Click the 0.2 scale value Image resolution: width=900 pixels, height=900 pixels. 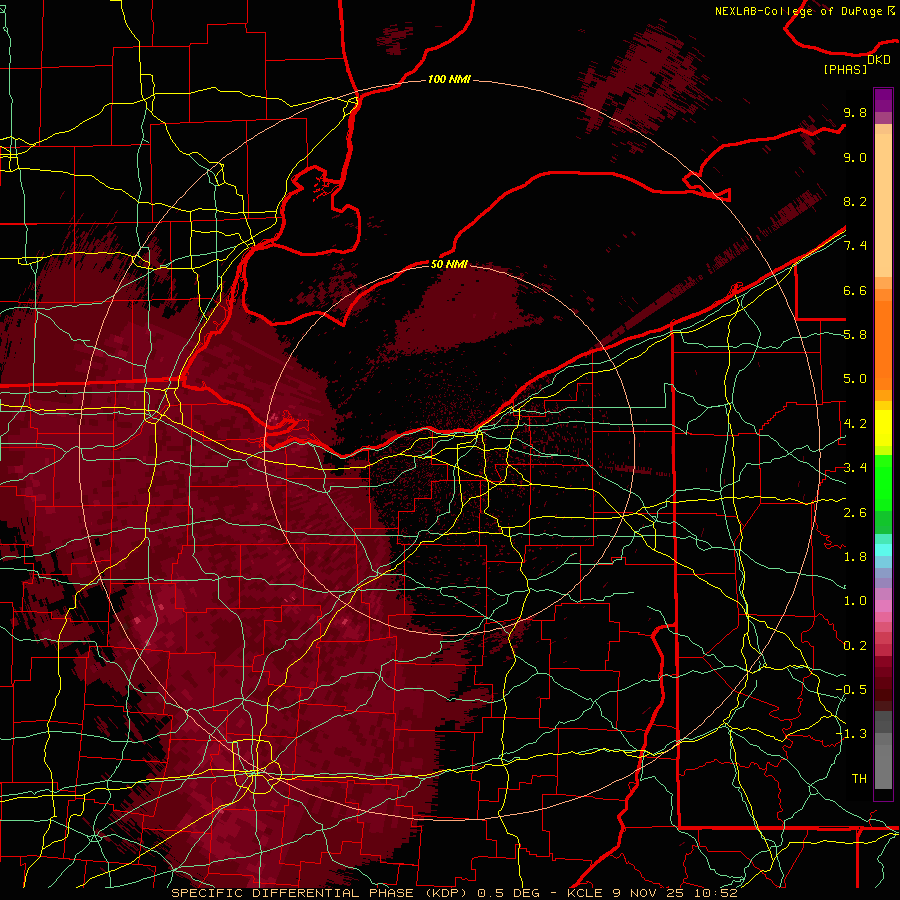pyautogui.click(x=855, y=645)
